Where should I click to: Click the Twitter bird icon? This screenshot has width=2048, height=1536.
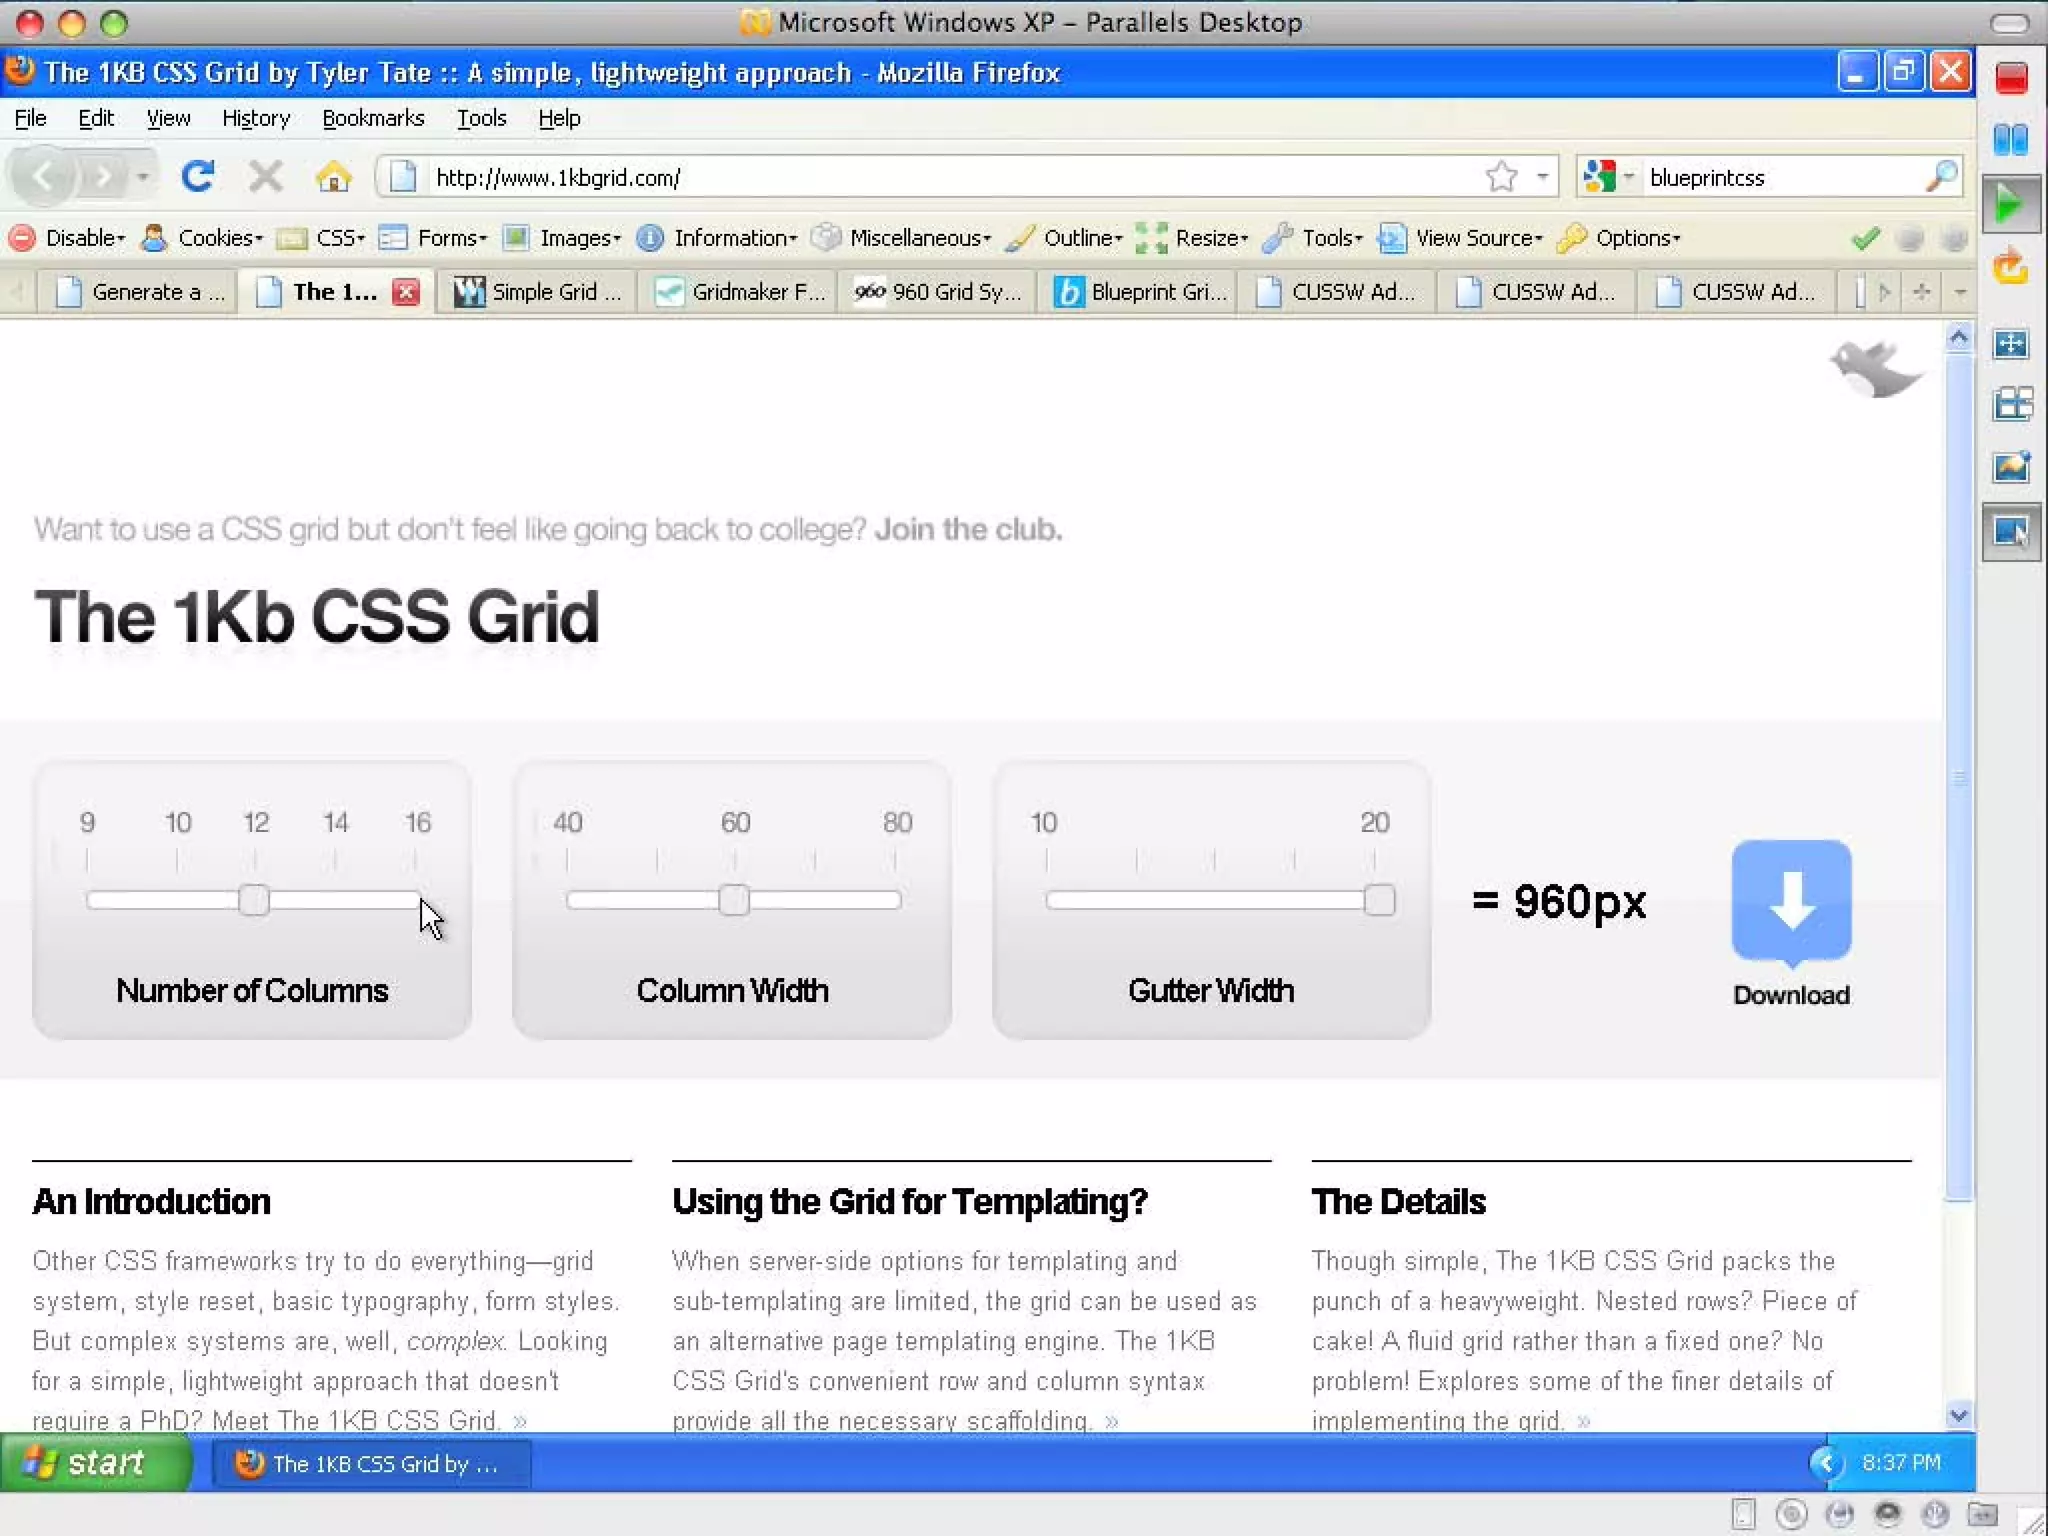pos(1874,368)
